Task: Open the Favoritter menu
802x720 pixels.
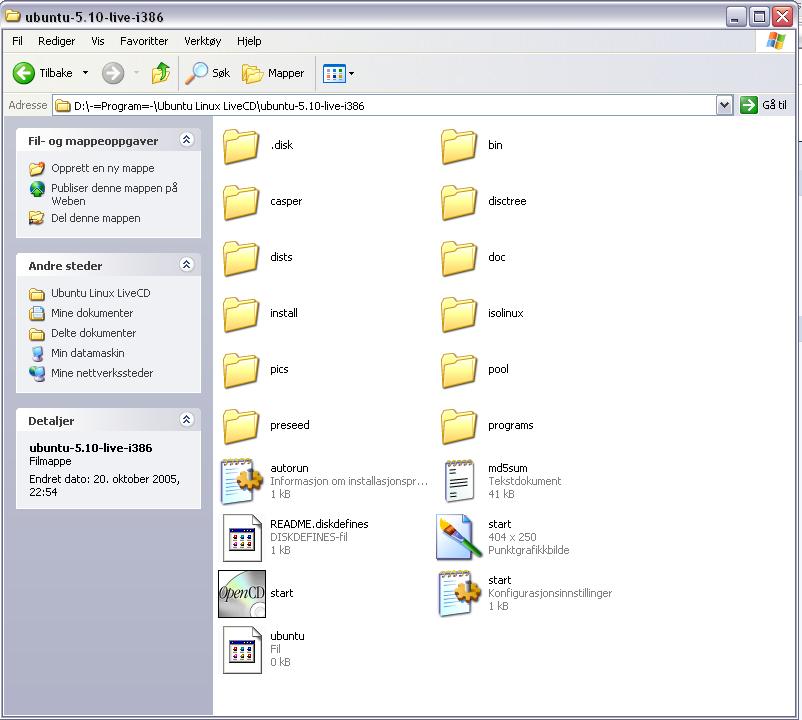Action: tap(144, 41)
